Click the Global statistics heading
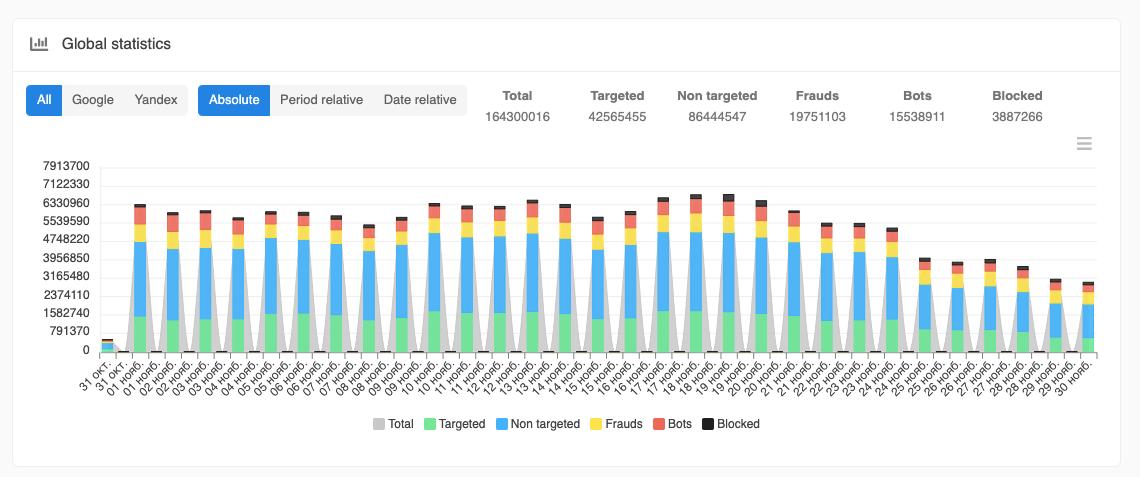This screenshot has height=477, width=1140. click(116, 44)
